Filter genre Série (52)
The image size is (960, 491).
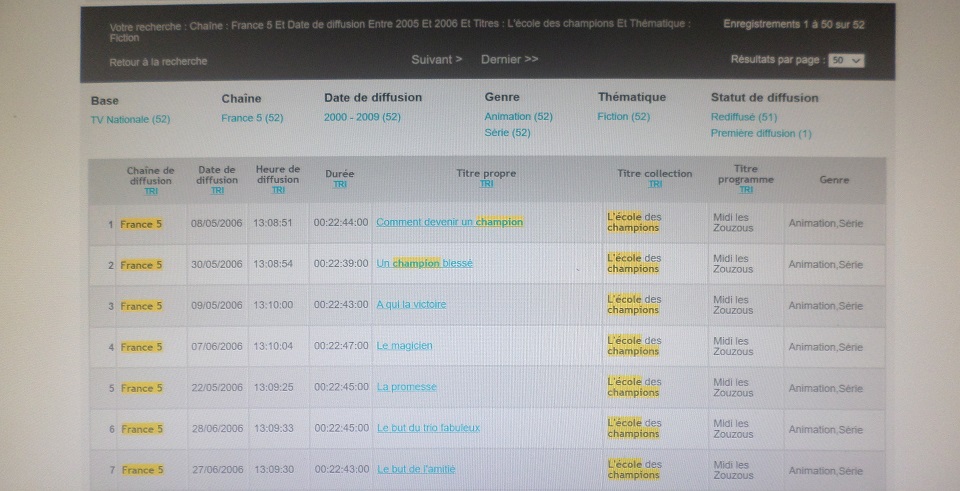point(508,132)
